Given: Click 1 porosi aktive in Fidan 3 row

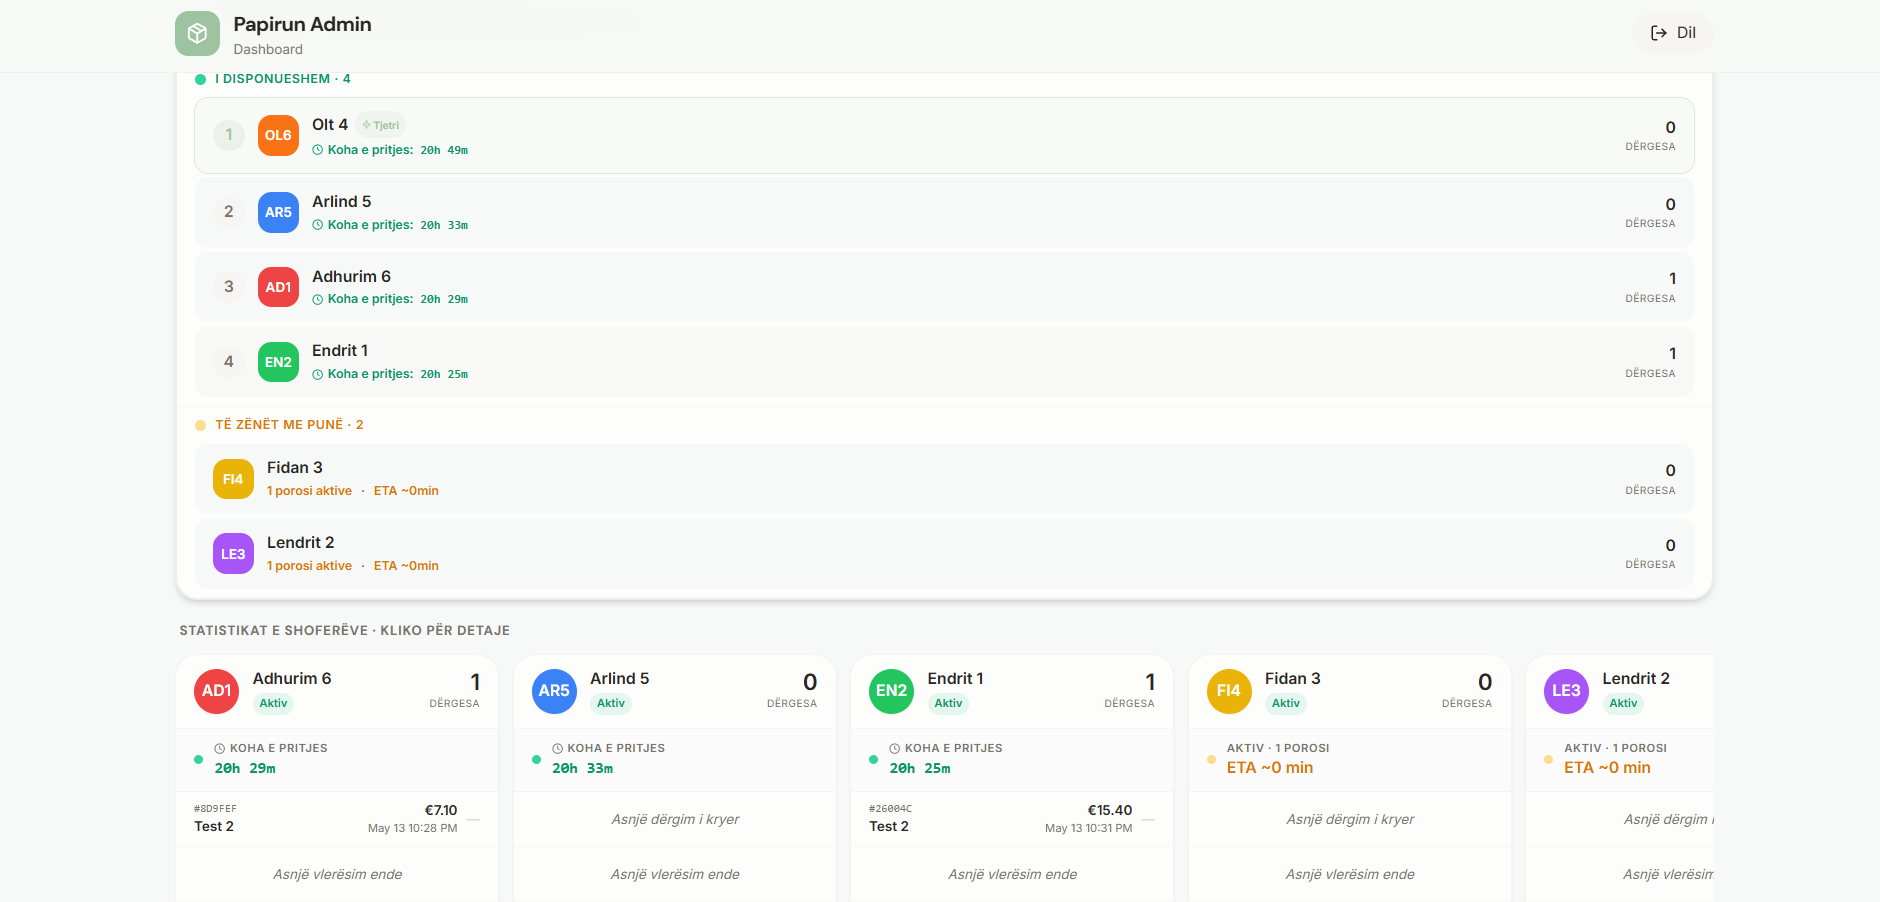Looking at the screenshot, I should pyautogui.click(x=309, y=491).
